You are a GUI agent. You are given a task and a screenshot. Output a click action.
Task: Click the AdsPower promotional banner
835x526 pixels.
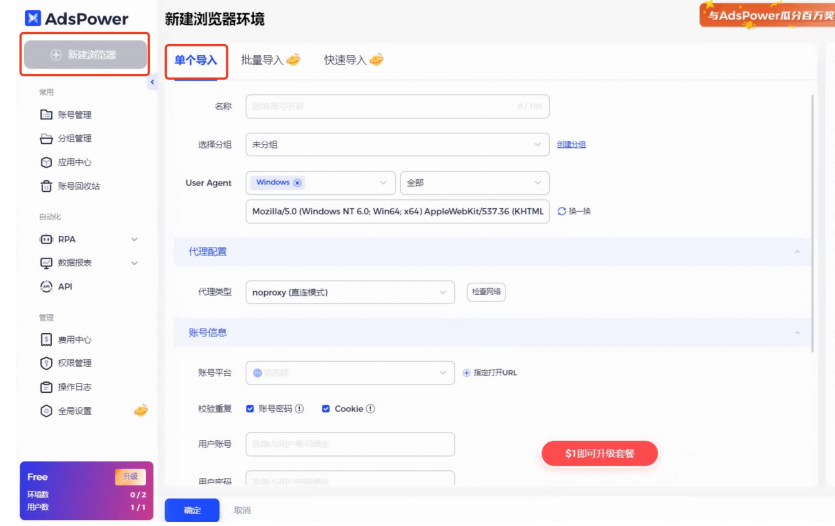(767, 14)
